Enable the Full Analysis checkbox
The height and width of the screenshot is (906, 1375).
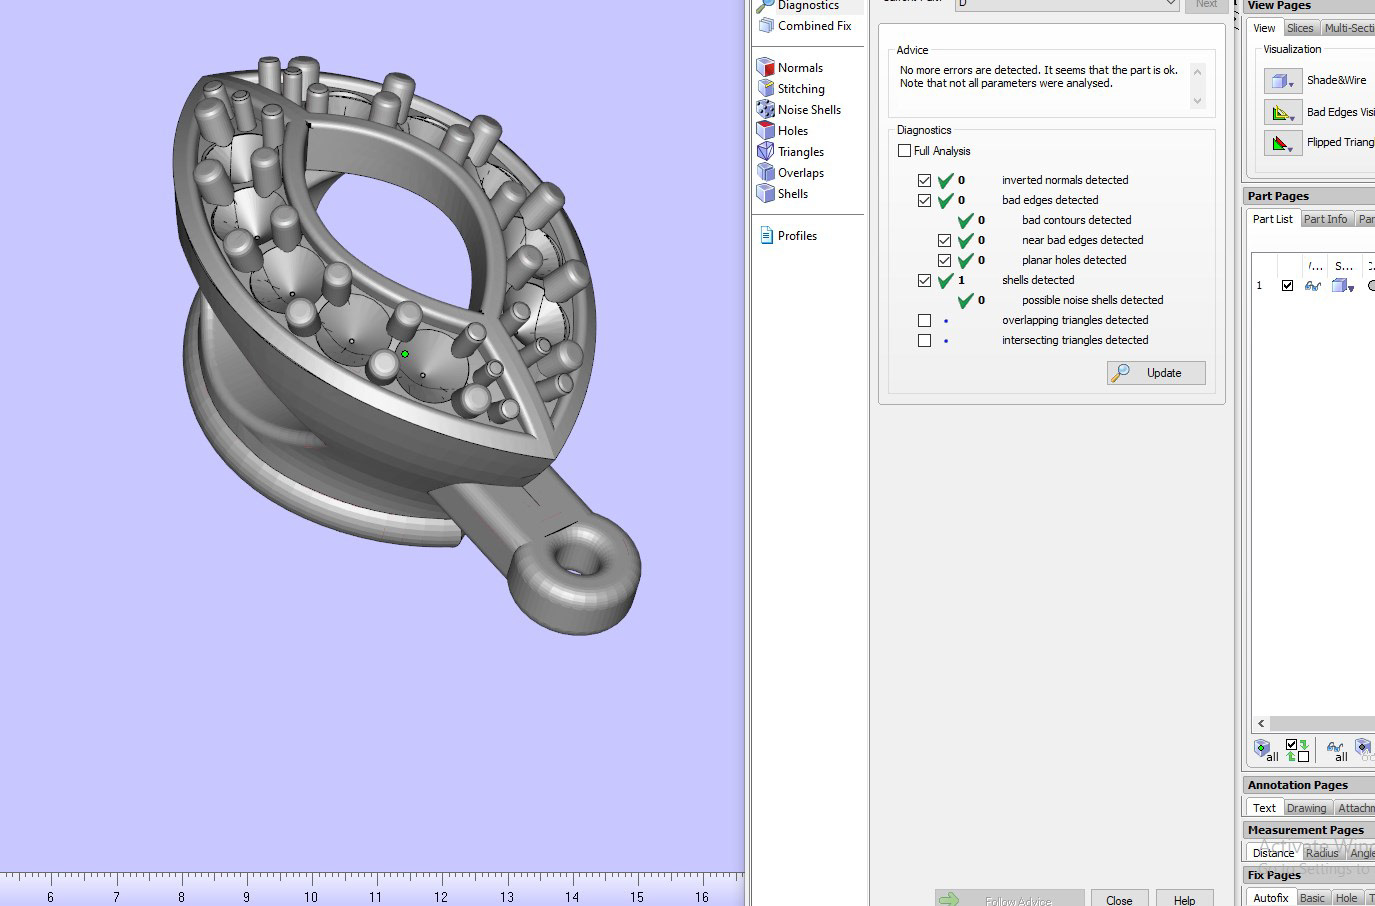(x=904, y=151)
